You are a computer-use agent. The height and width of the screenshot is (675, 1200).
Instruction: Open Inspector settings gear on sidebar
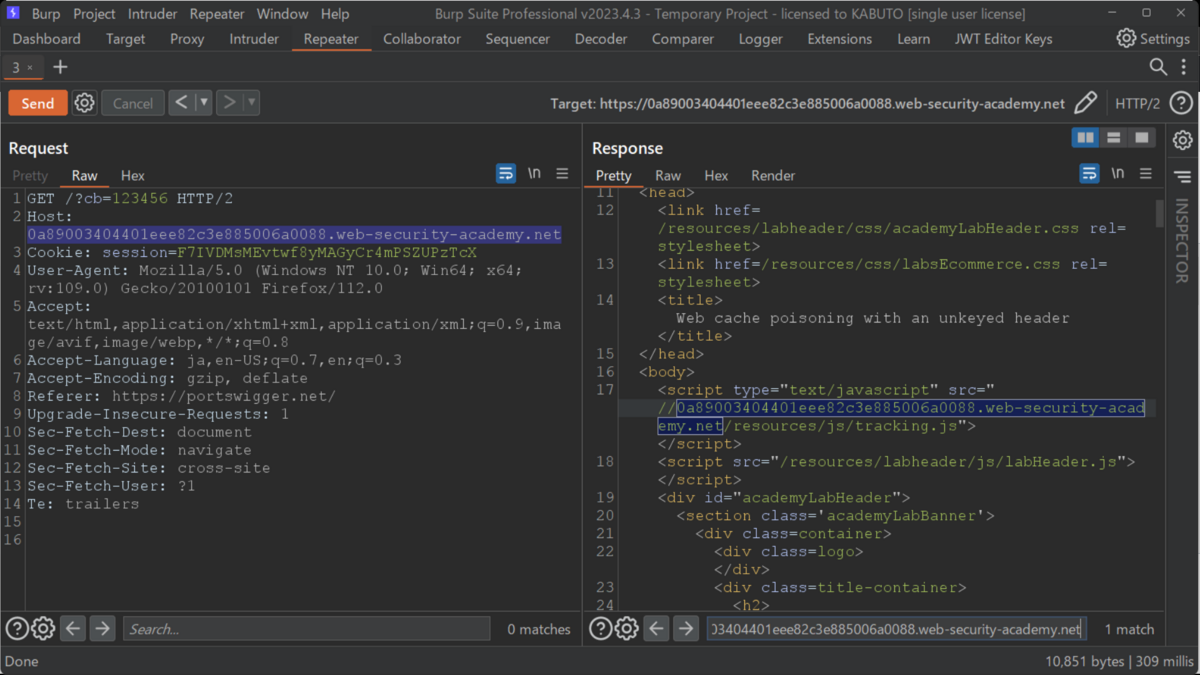click(1183, 140)
